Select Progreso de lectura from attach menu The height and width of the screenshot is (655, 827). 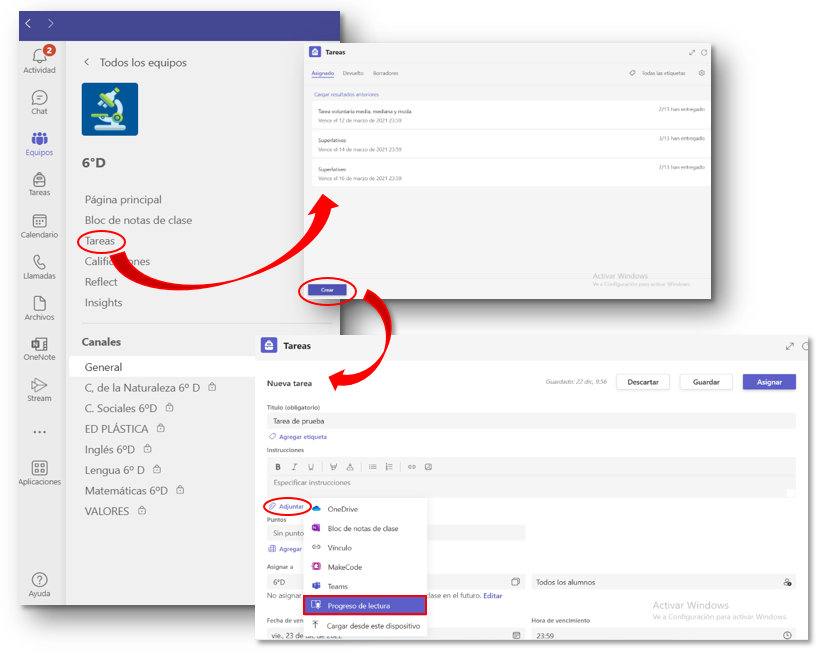365,605
